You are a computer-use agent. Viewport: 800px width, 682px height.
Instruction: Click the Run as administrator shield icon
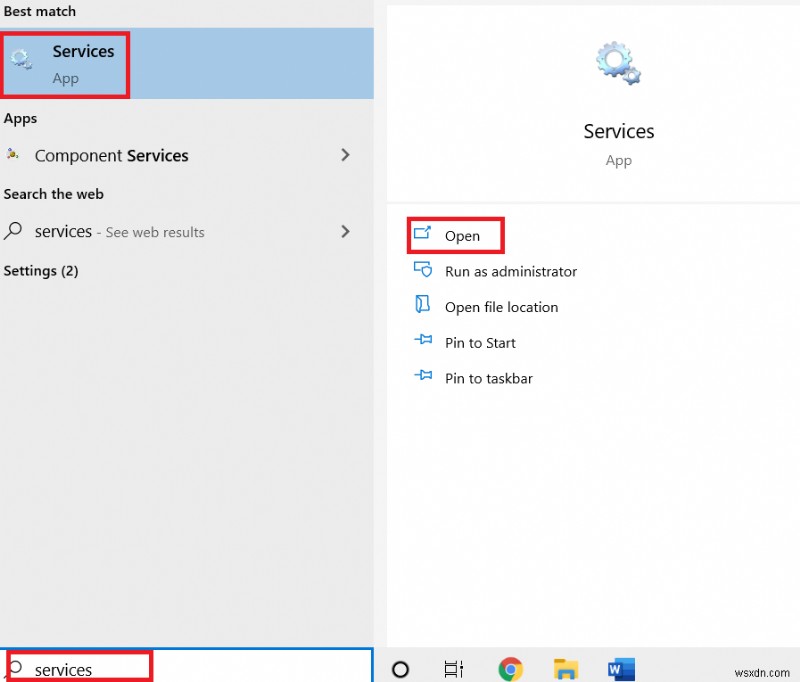pyautogui.click(x=422, y=269)
